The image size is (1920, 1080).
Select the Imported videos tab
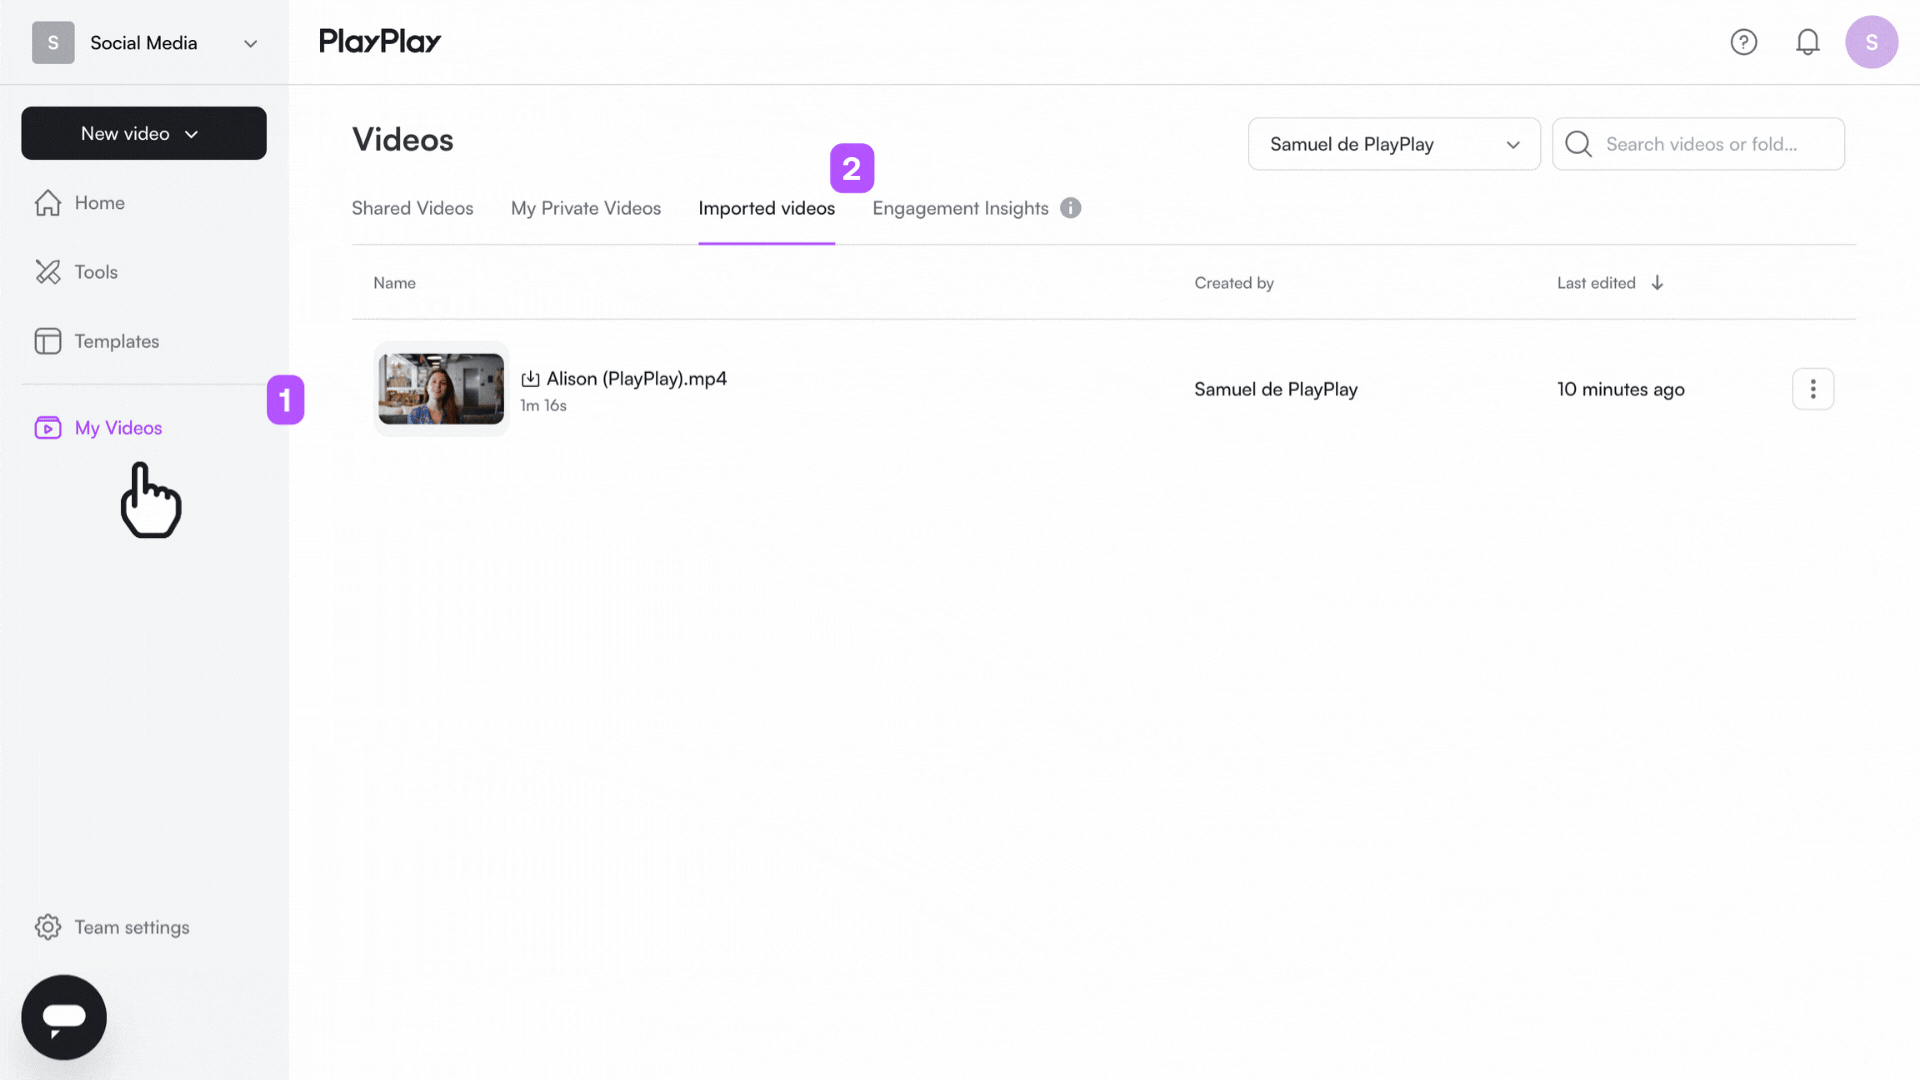point(766,208)
